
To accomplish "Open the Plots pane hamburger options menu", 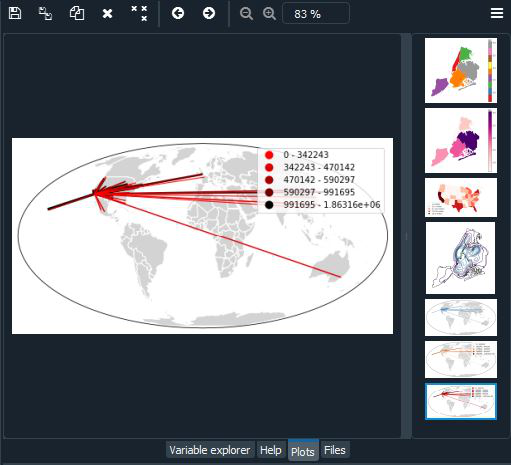I will coord(497,13).
